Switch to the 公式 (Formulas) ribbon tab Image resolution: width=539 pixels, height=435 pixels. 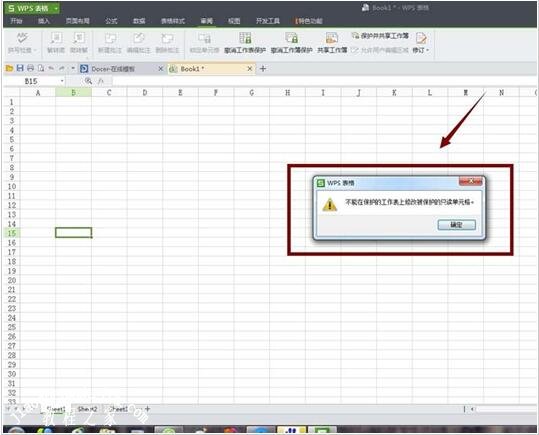pyautogui.click(x=111, y=21)
